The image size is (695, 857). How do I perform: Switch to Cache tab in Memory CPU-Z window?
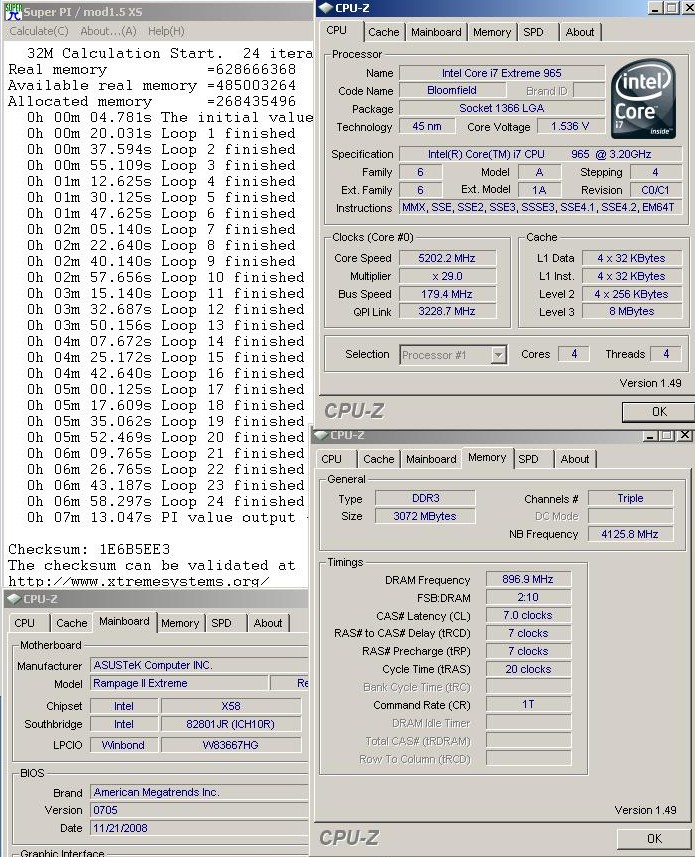pyautogui.click(x=379, y=459)
